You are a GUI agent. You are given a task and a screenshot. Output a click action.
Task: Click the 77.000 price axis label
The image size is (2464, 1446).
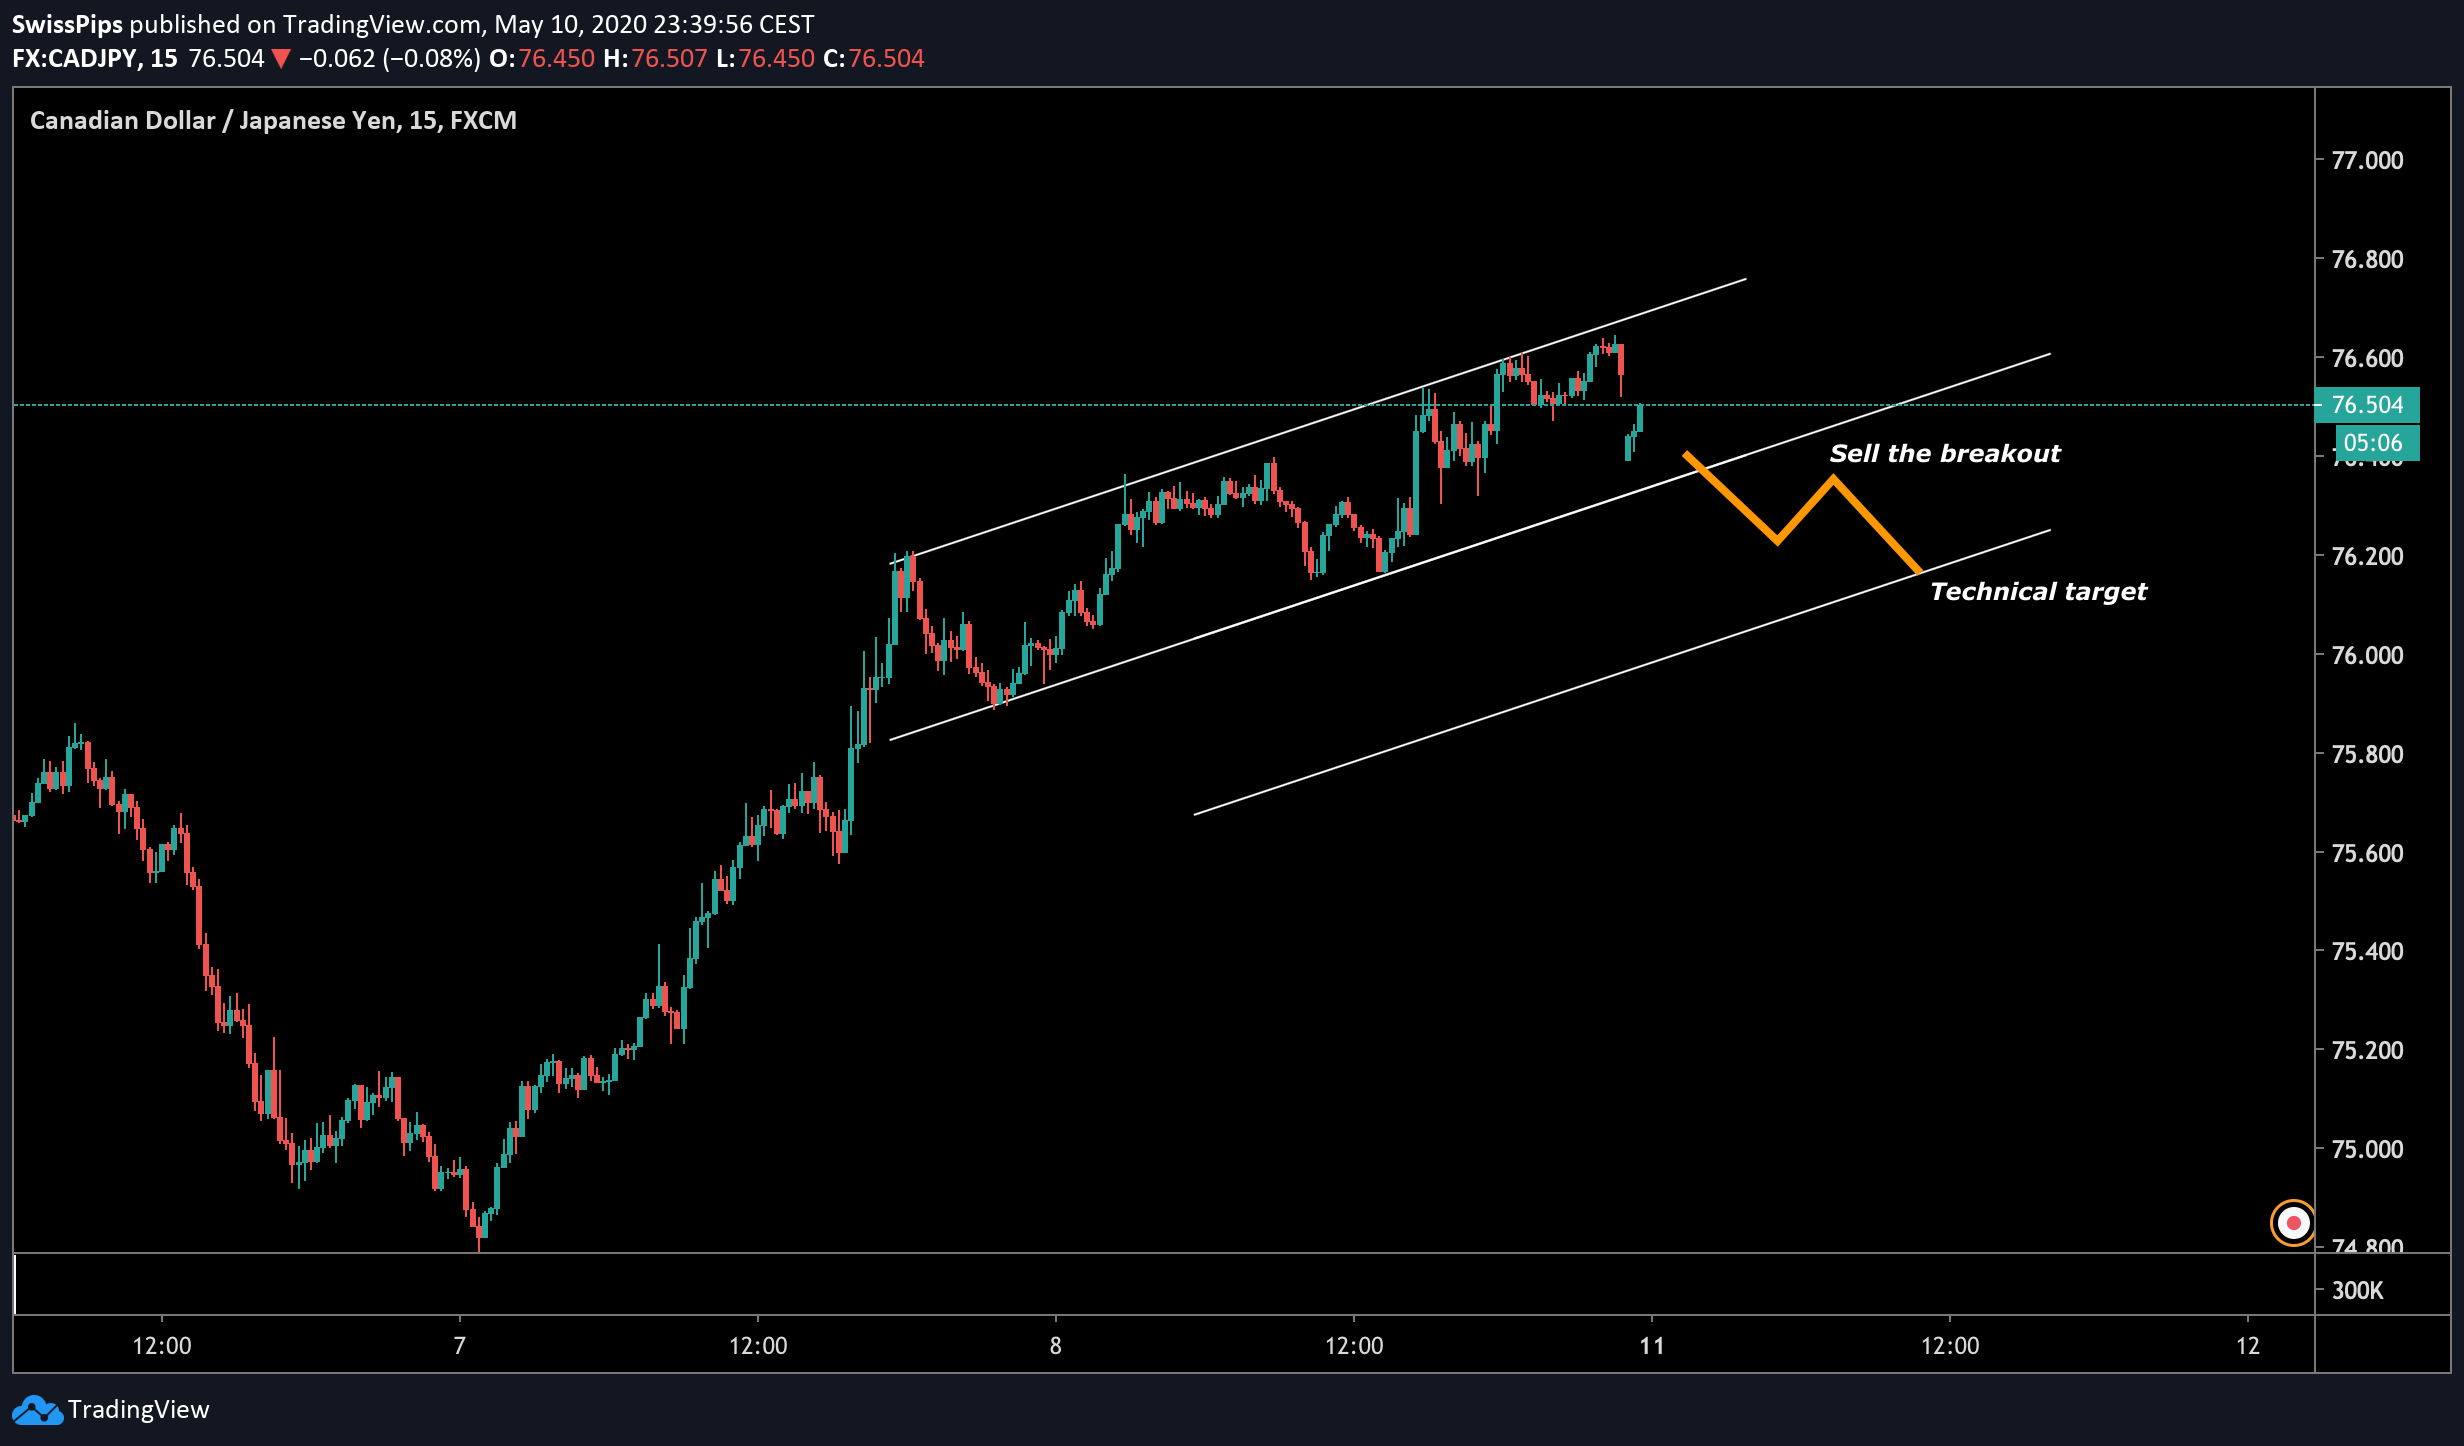point(2367,160)
